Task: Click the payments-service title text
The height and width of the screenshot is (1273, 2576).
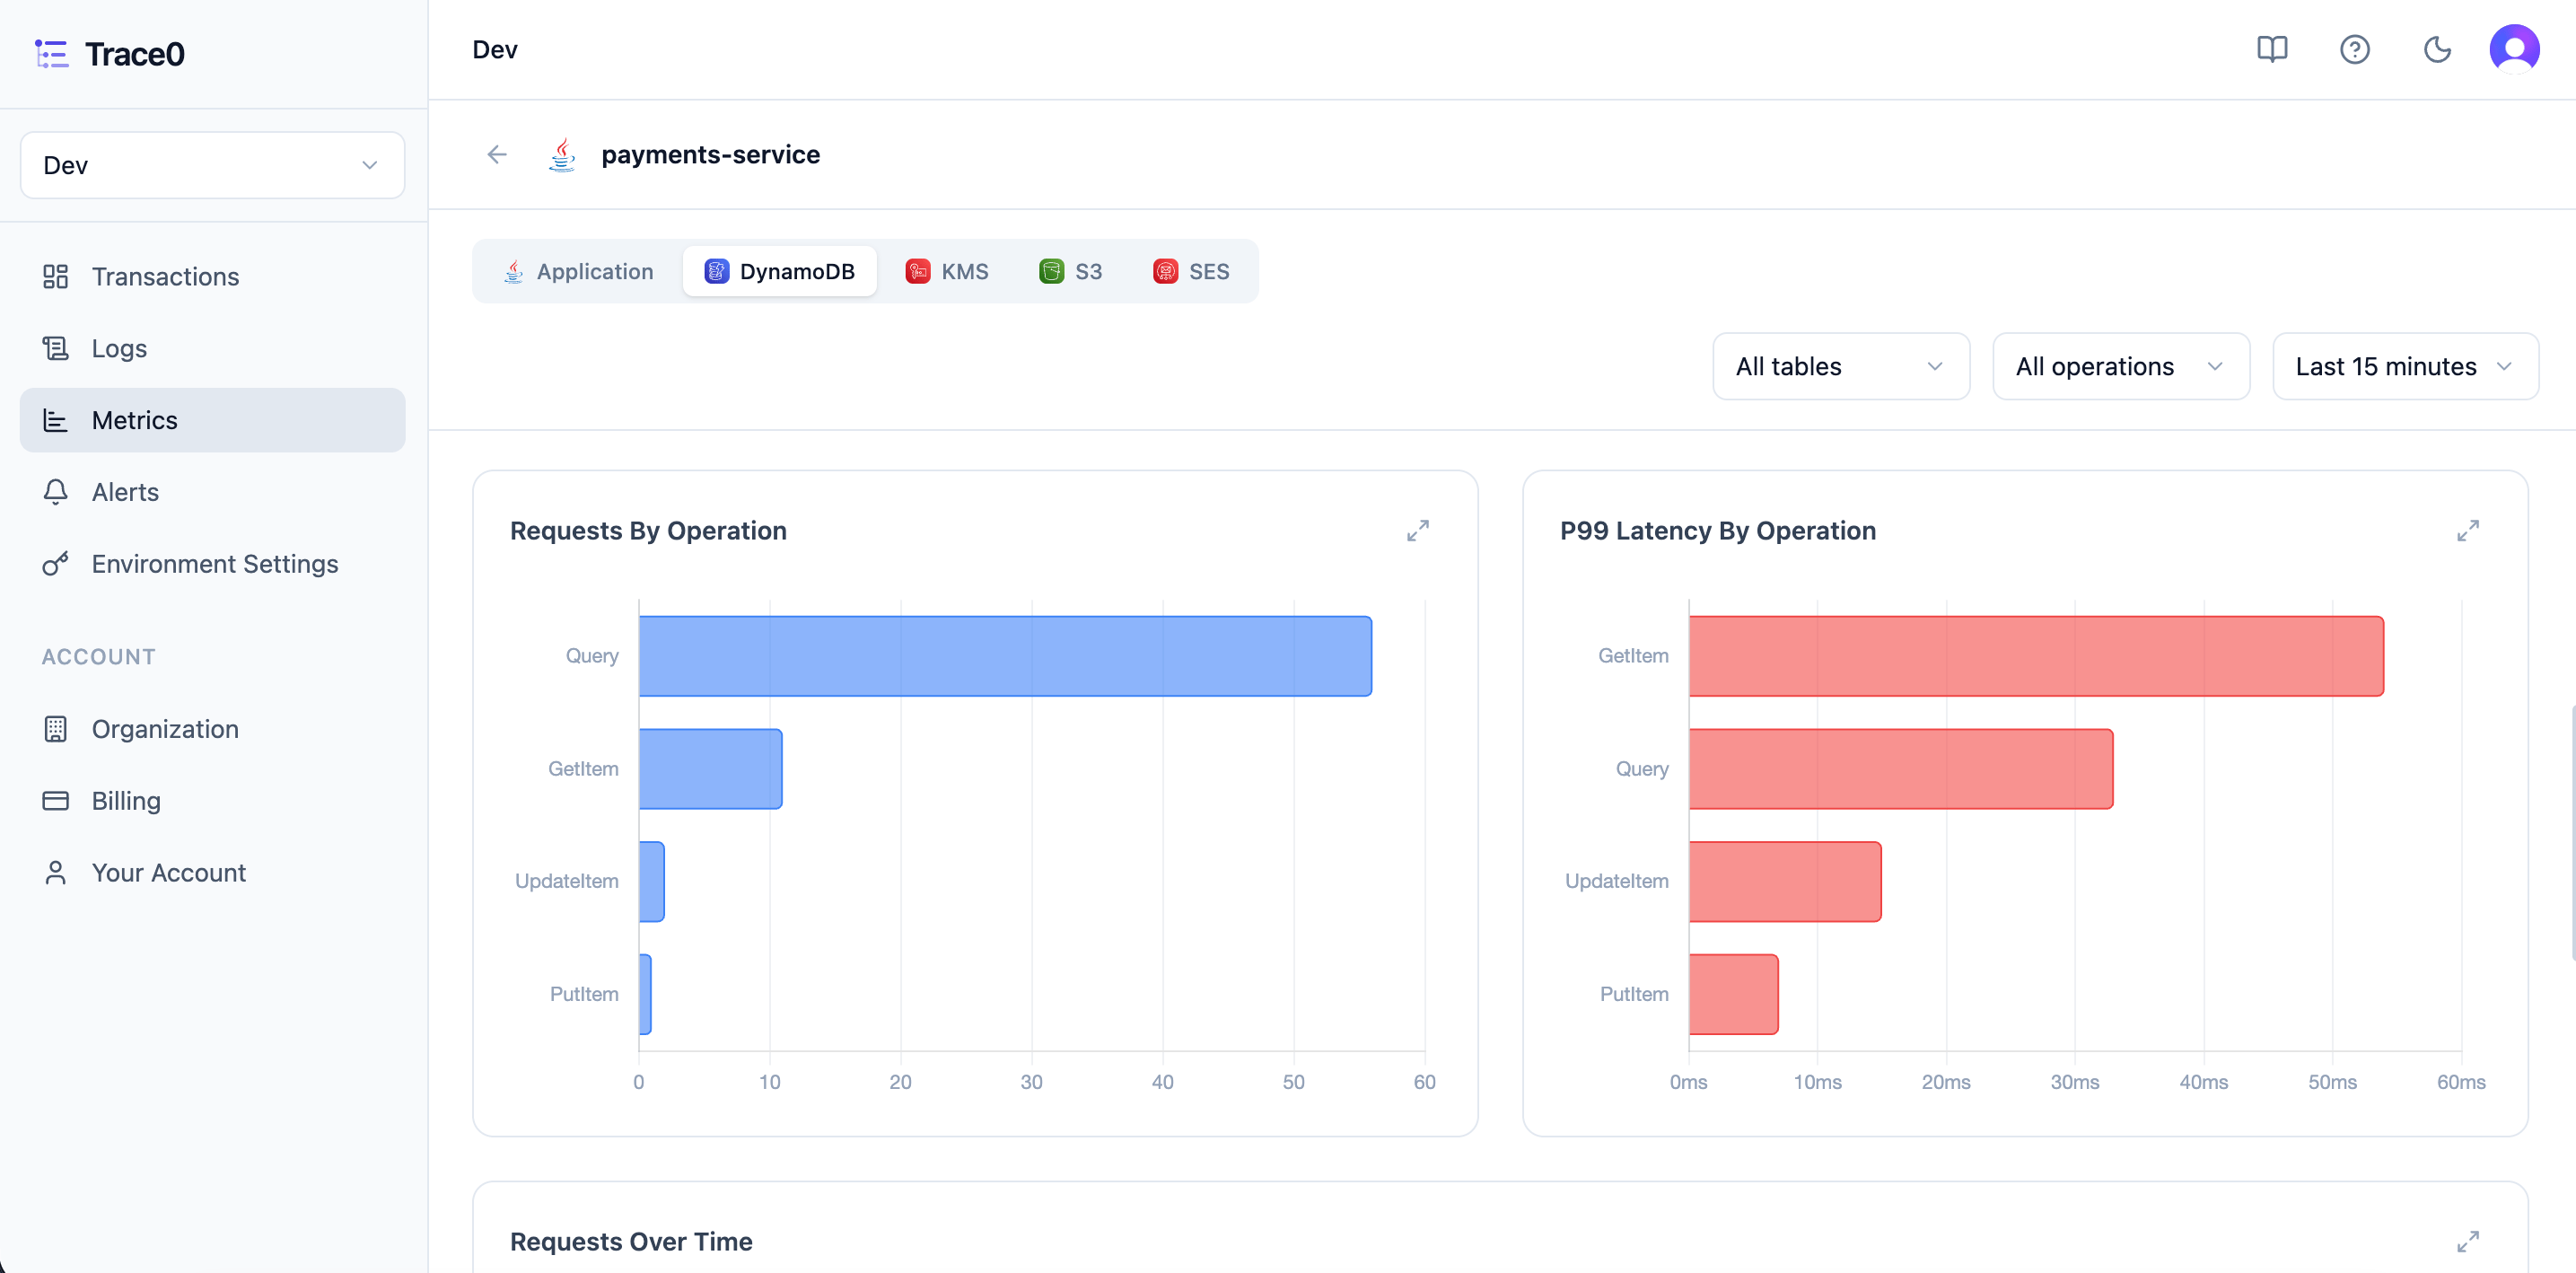Action: [x=710, y=155]
